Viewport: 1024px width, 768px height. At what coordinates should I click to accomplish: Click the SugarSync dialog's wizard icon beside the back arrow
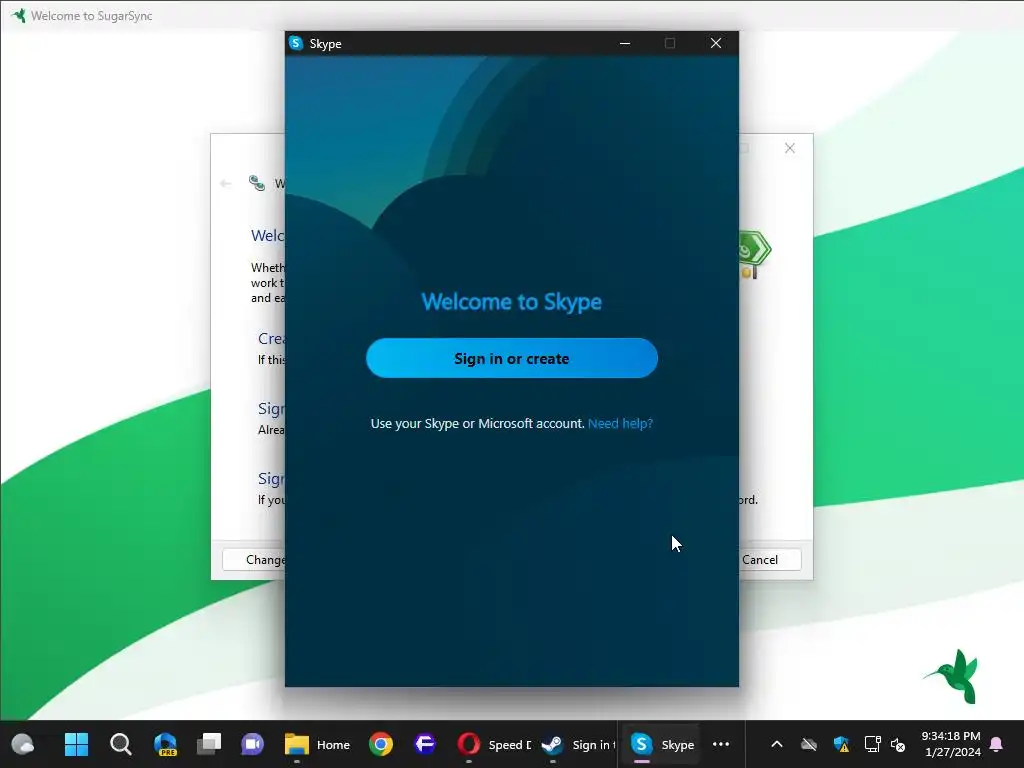click(x=257, y=184)
